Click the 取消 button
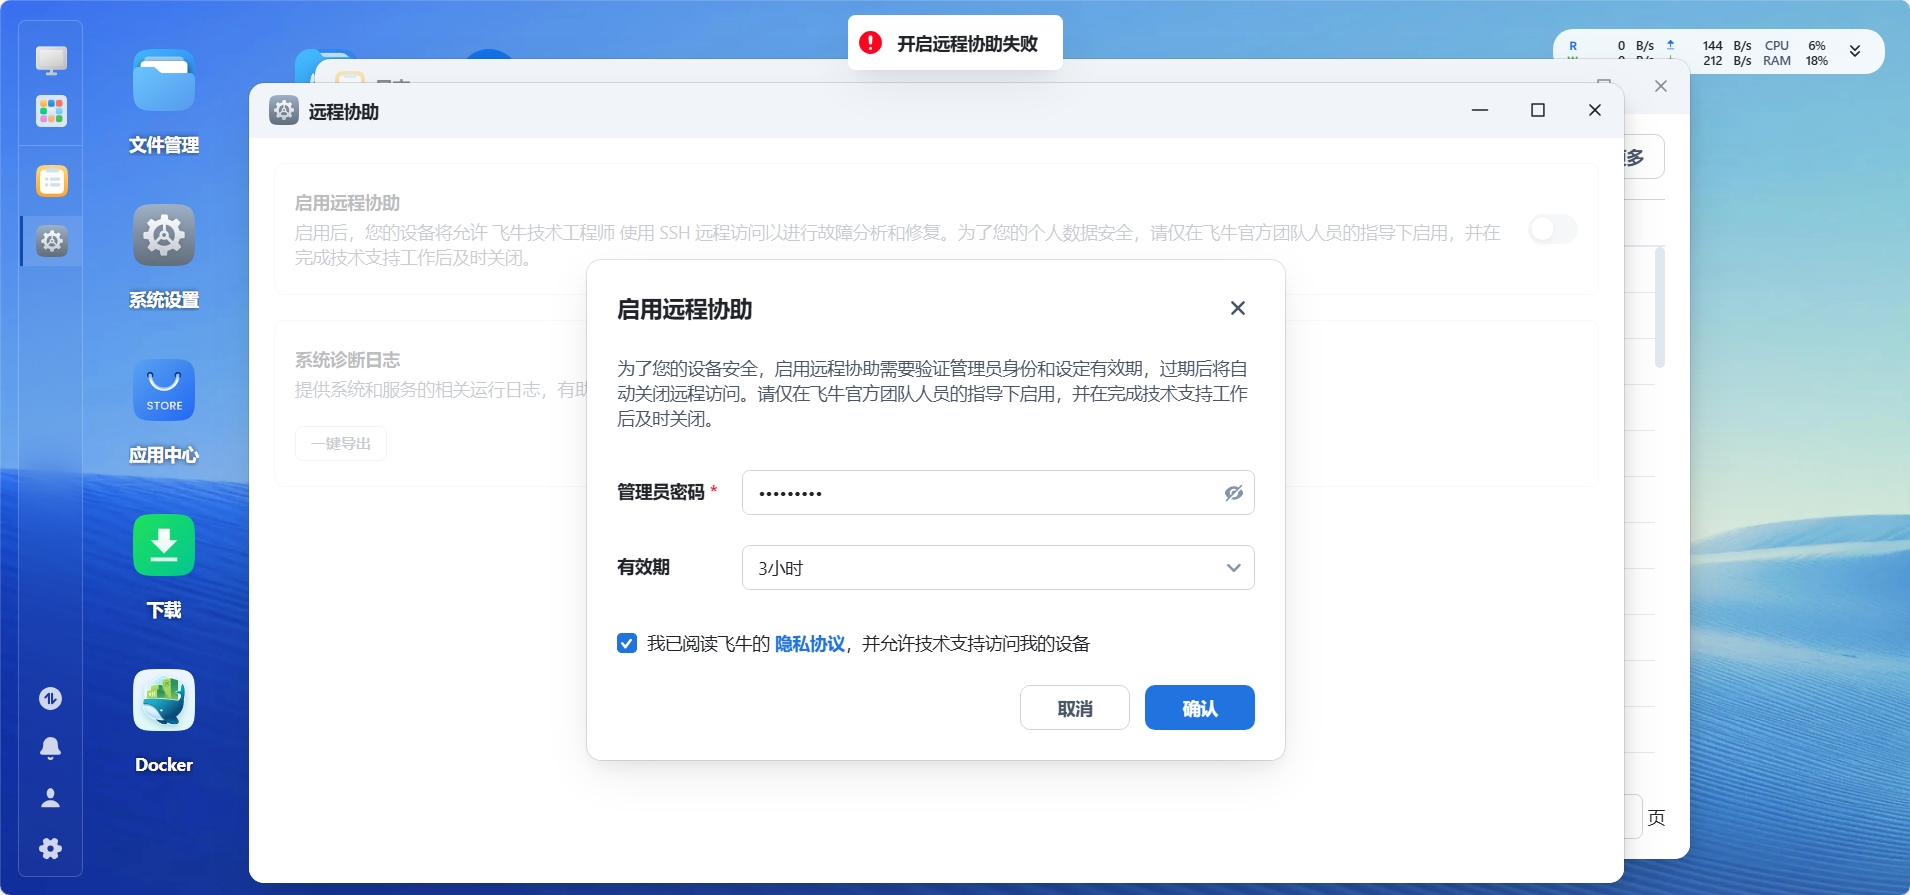Screen dimensions: 1910x895 click(1075, 708)
